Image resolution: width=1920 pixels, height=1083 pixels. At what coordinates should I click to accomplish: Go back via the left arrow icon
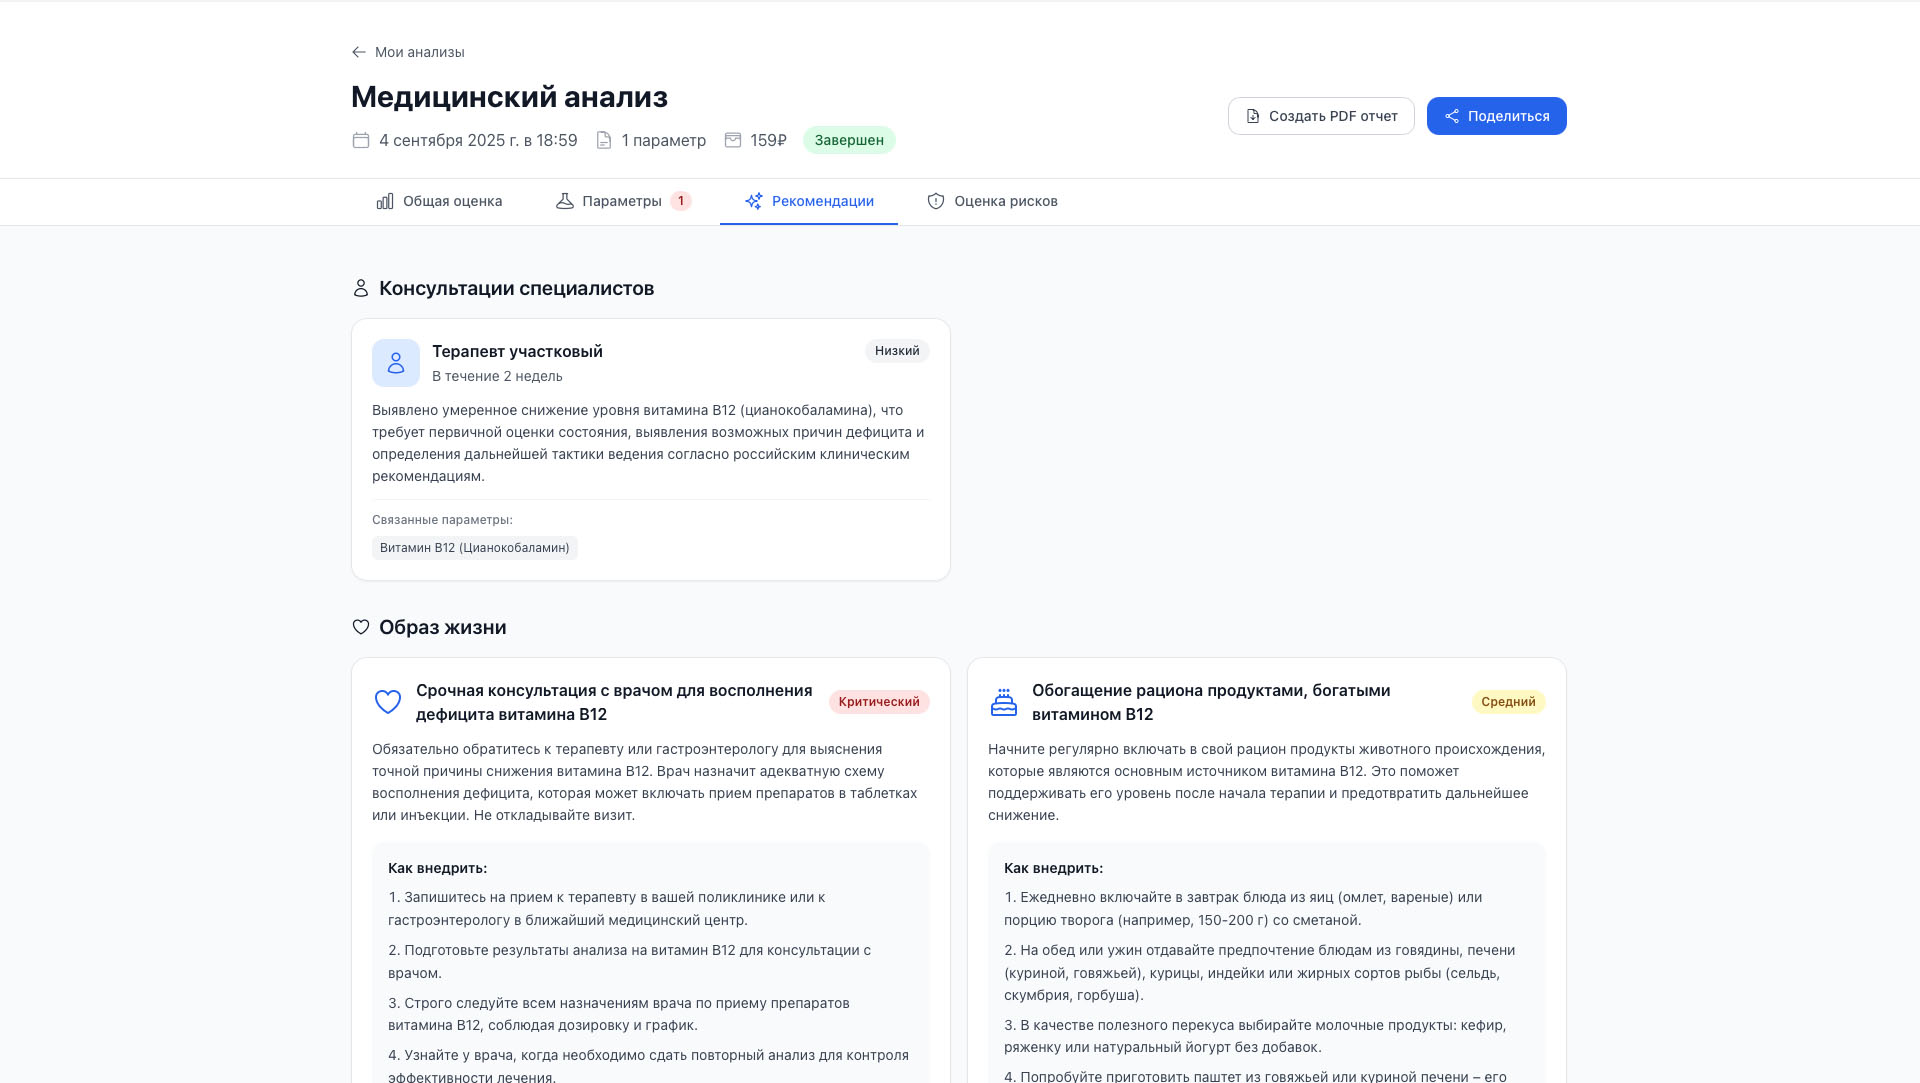point(359,52)
